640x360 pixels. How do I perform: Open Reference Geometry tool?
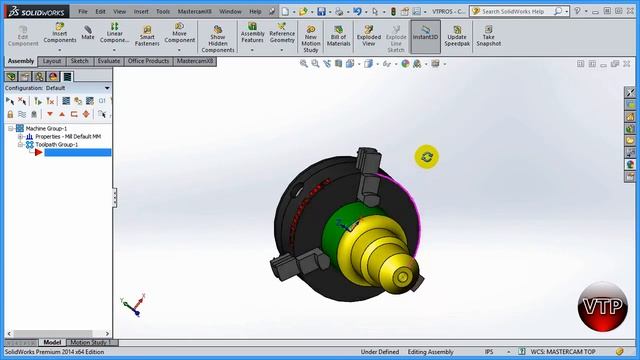point(282,33)
